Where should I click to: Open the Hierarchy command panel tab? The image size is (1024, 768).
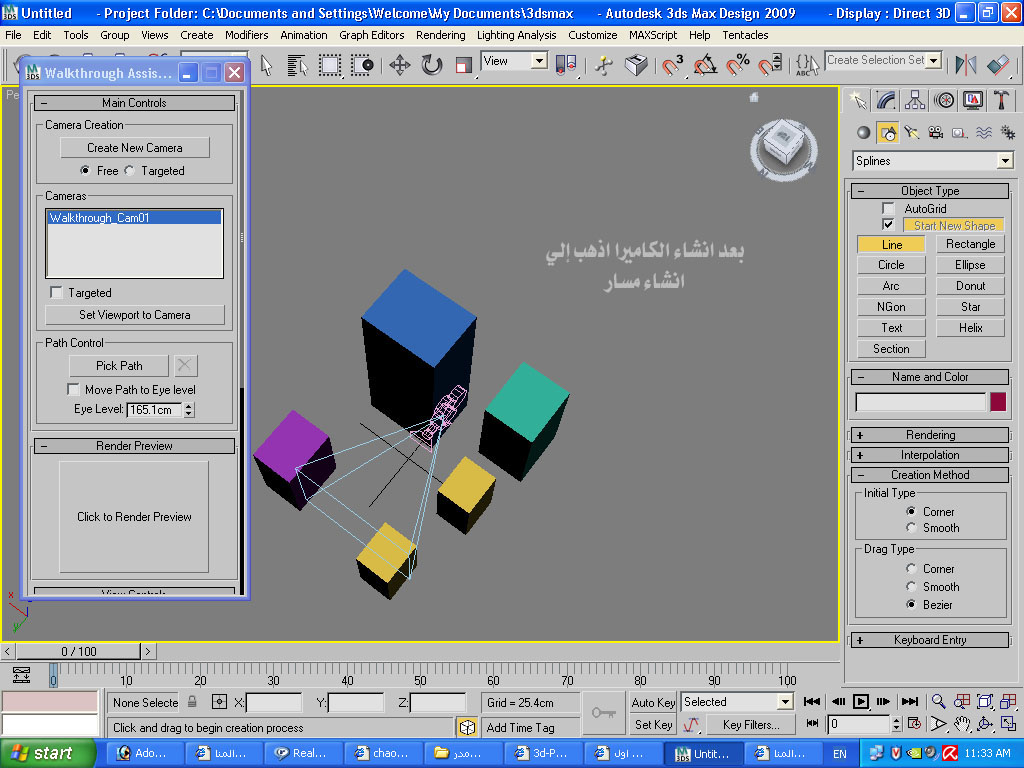[915, 100]
